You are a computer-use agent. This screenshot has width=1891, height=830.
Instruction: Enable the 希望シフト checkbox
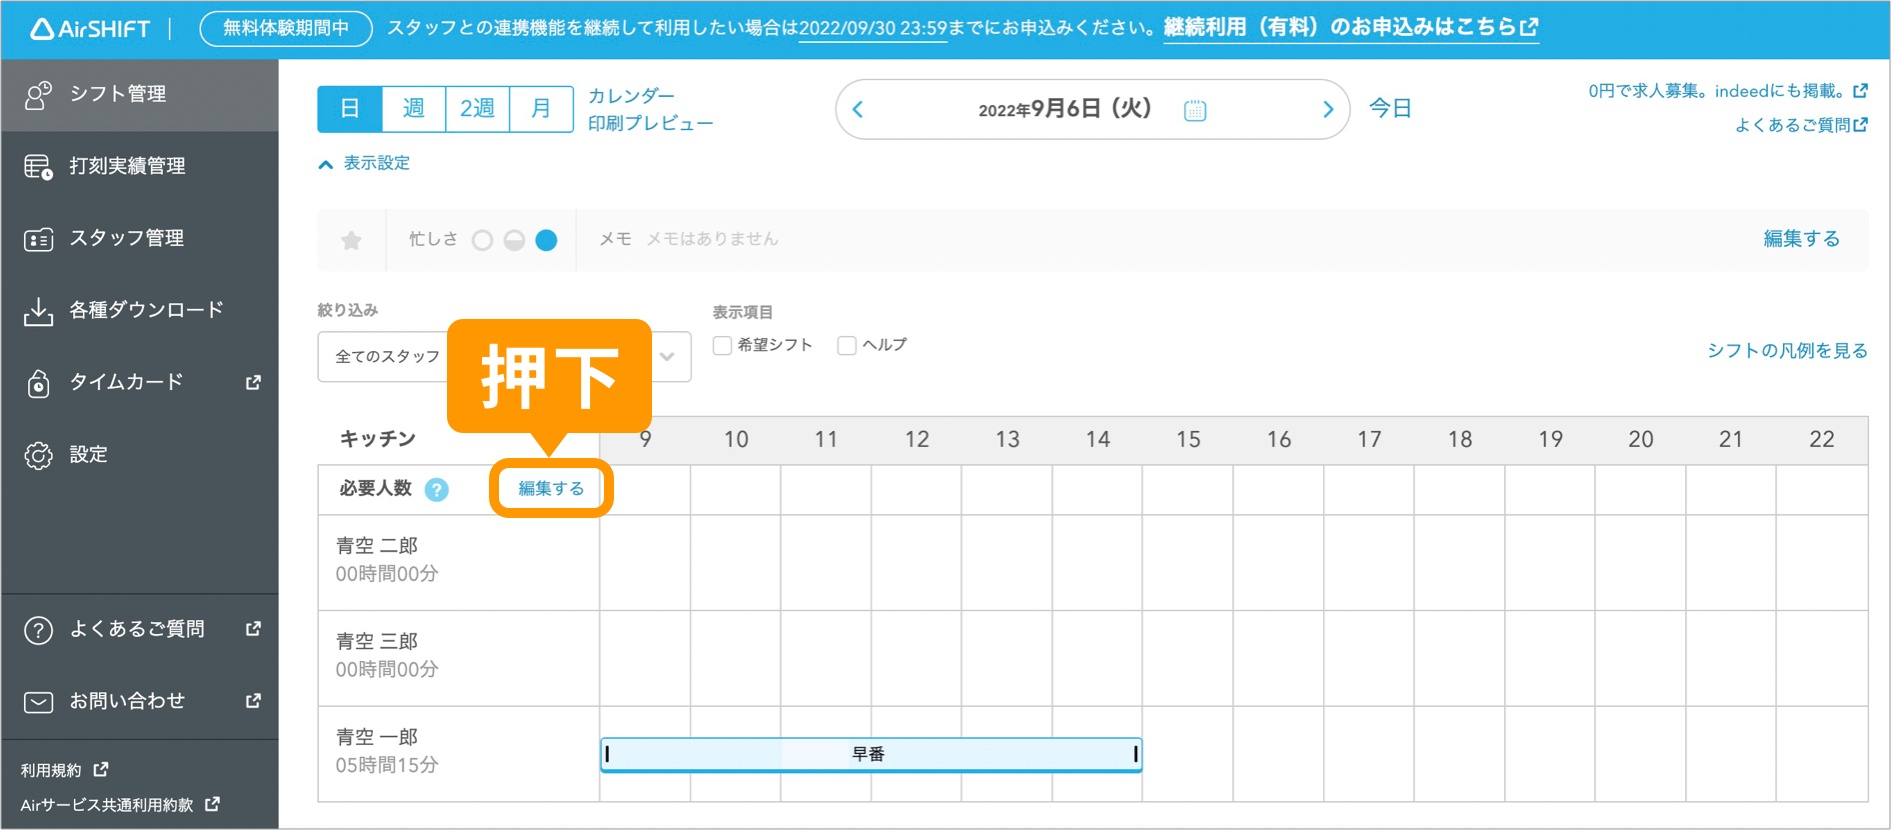[x=722, y=345]
